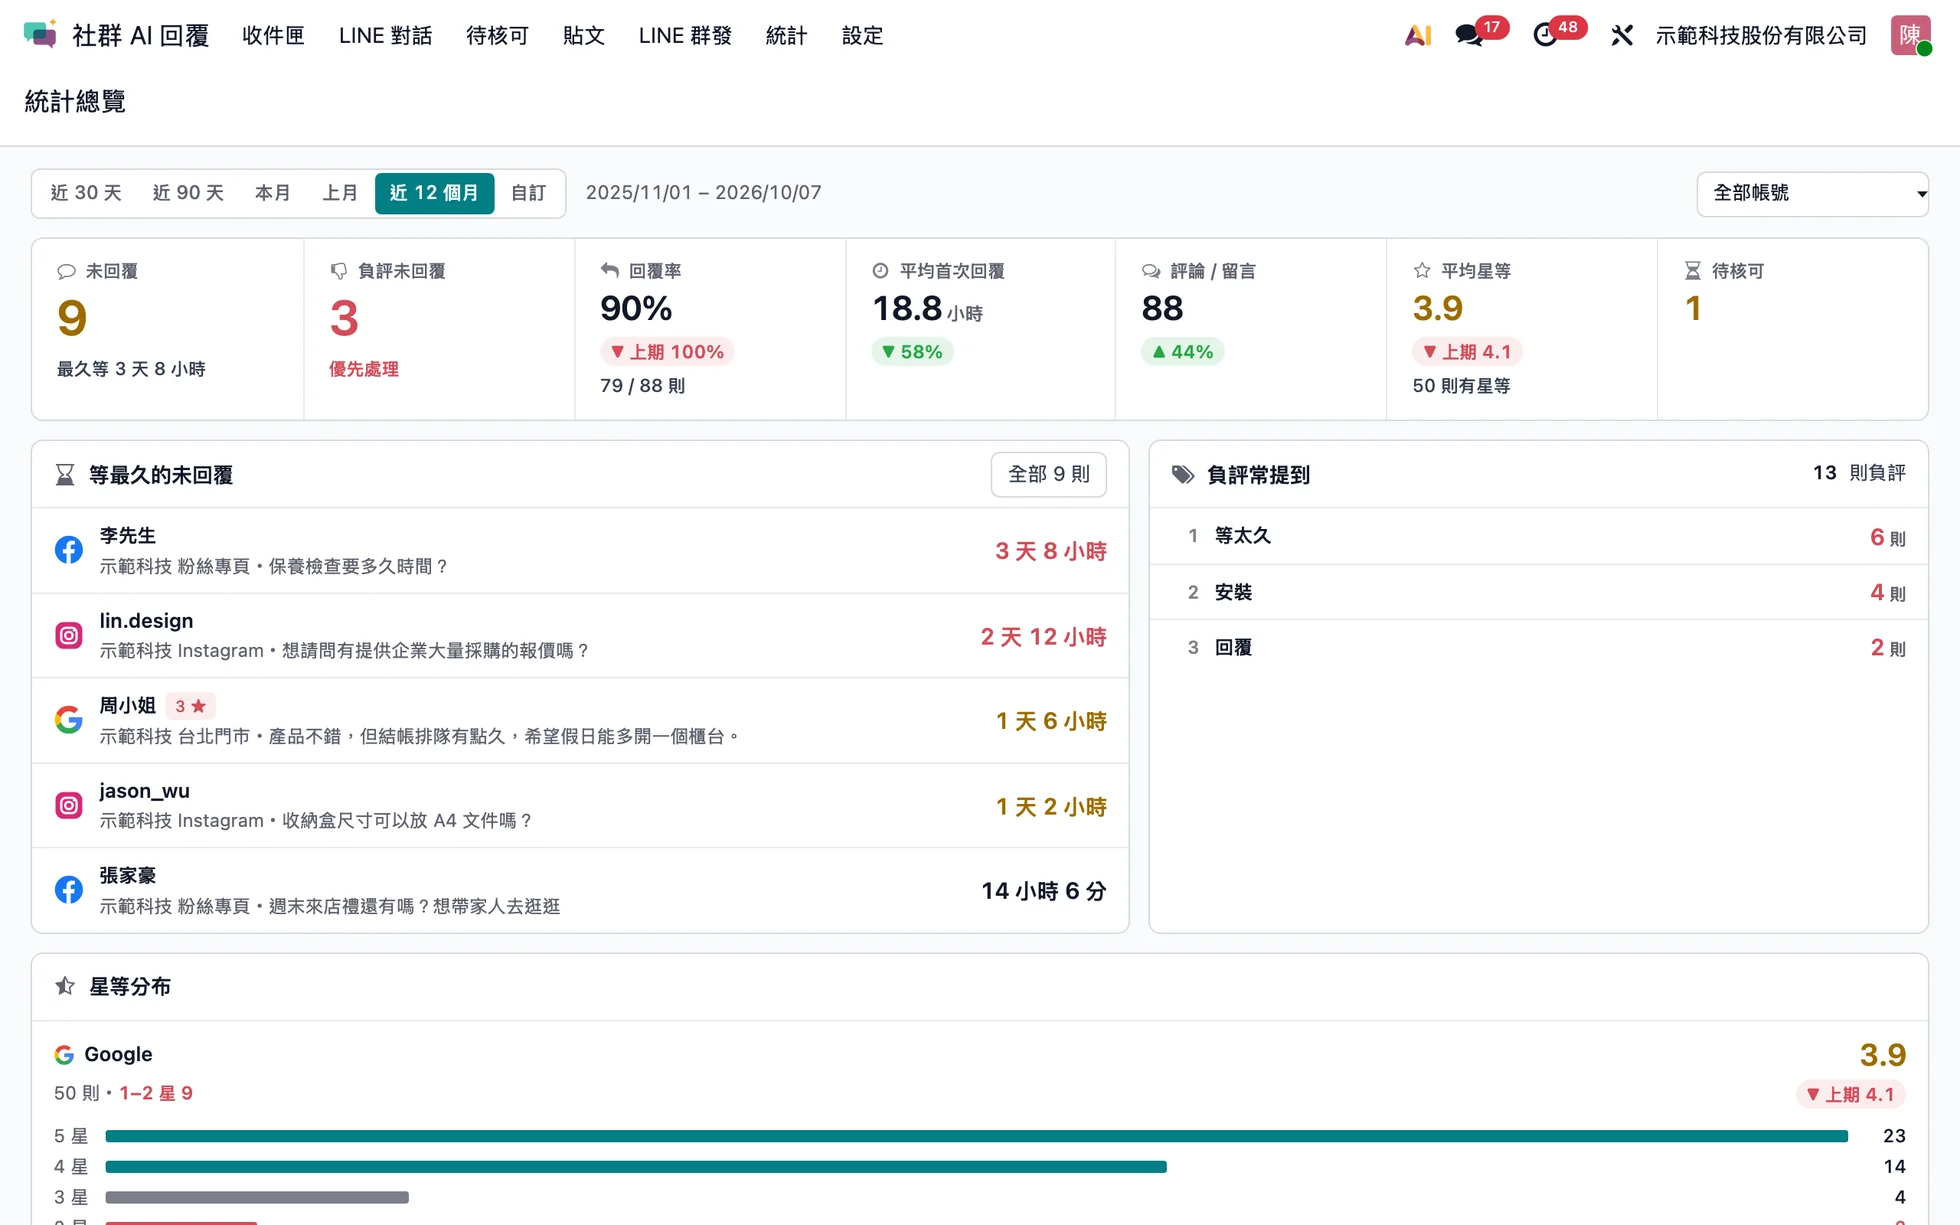Select the 上月 date range
The width and height of the screenshot is (1960, 1225).
[340, 193]
